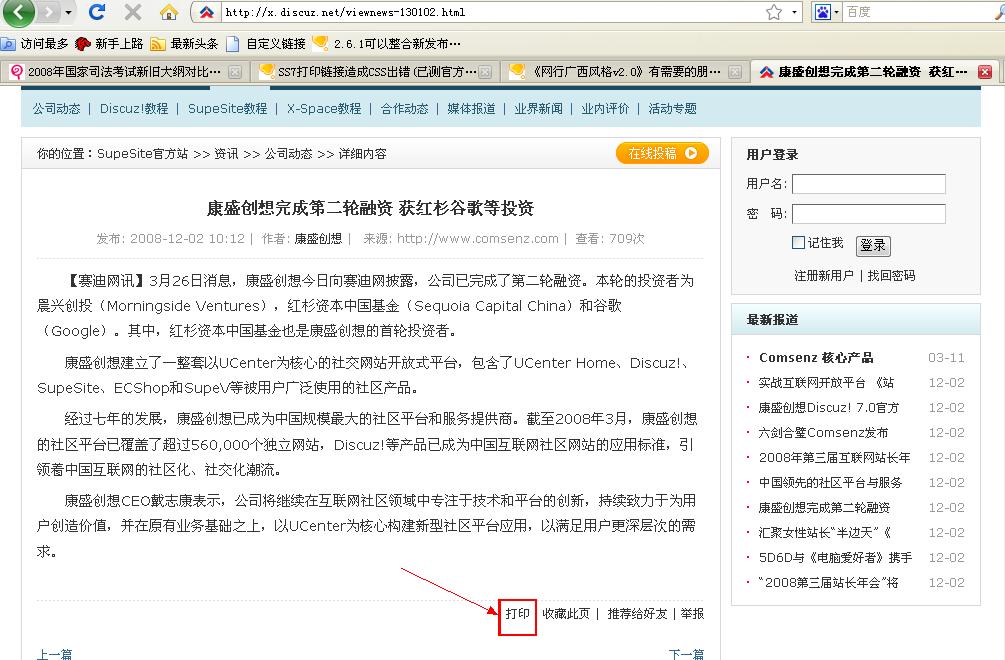The image size is (1005, 660).
Task: Open the navigation history dropdown arrow
Action: coord(69,12)
